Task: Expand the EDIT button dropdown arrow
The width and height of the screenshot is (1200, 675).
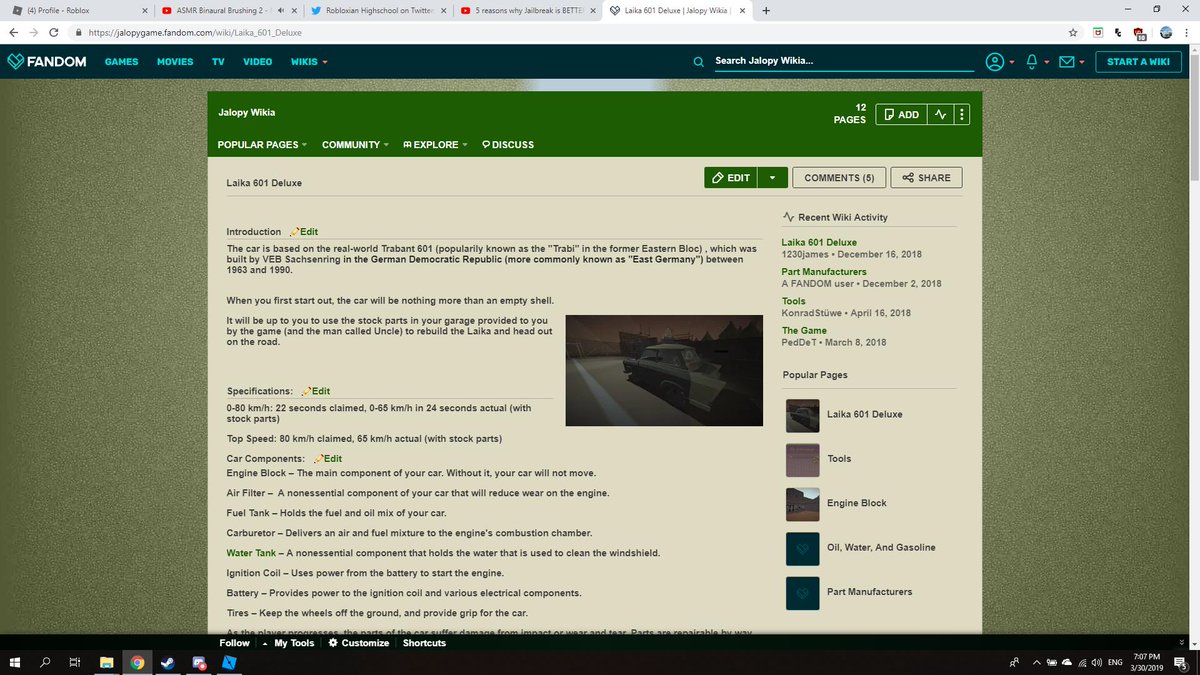Action: [773, 178]
